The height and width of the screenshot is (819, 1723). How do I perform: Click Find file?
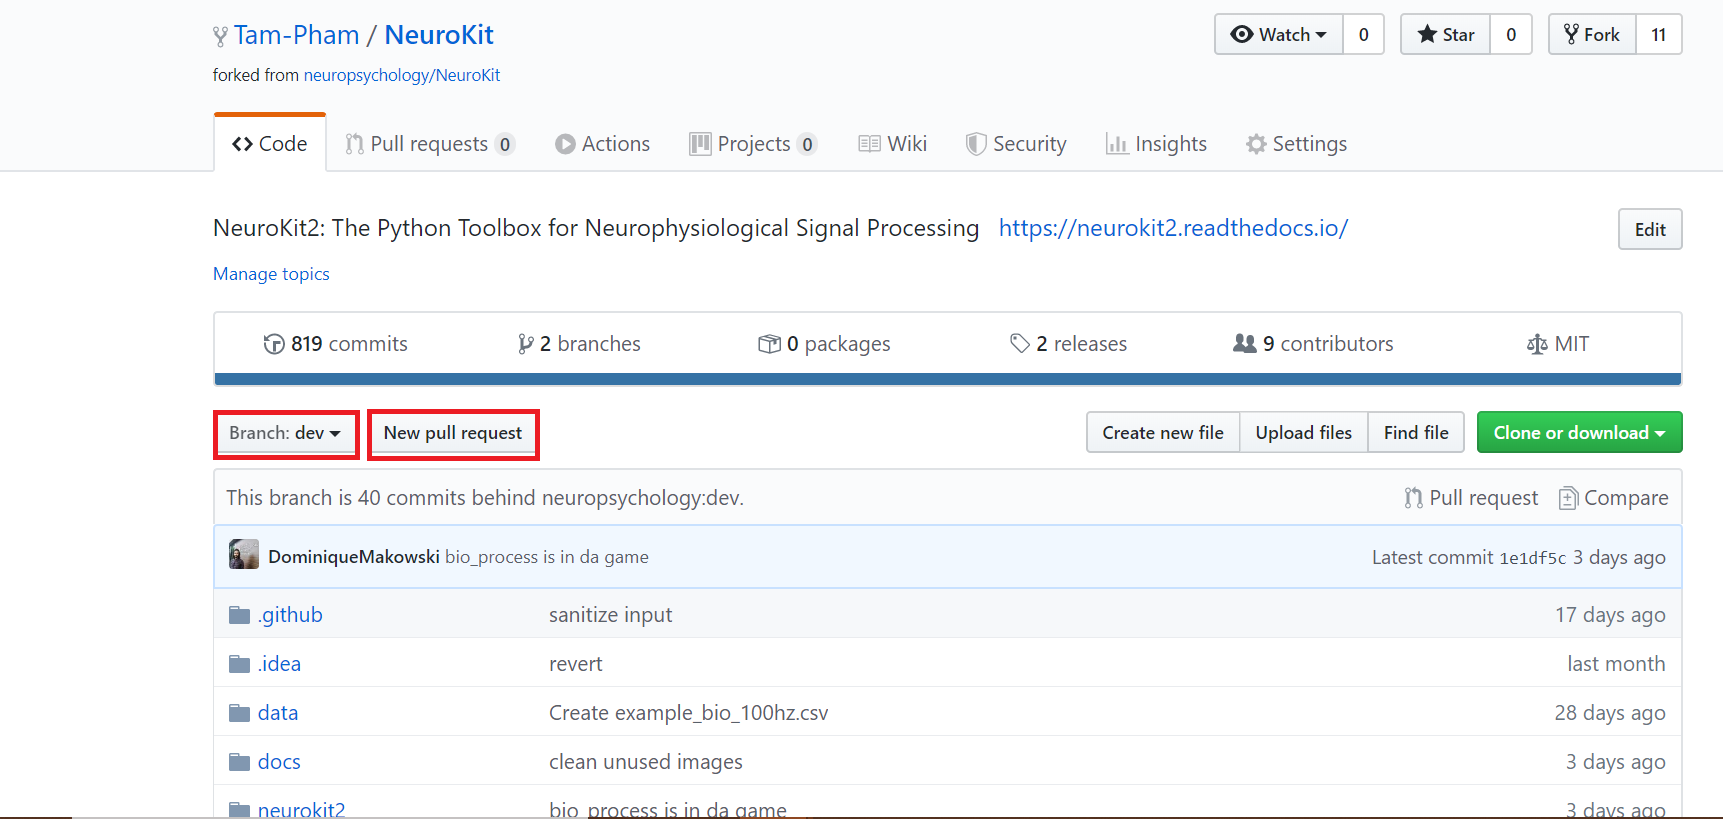pyautogui.click(x=1416, y=433)
